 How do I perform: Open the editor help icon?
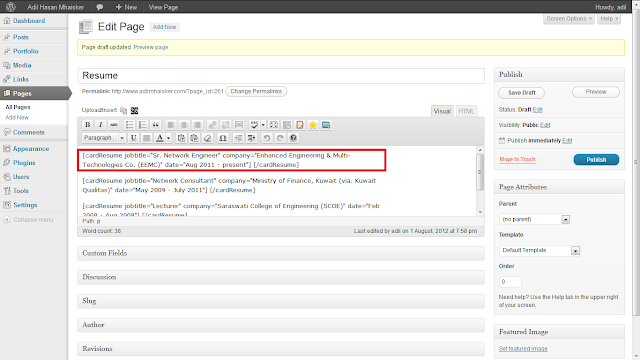pos(293,138)
